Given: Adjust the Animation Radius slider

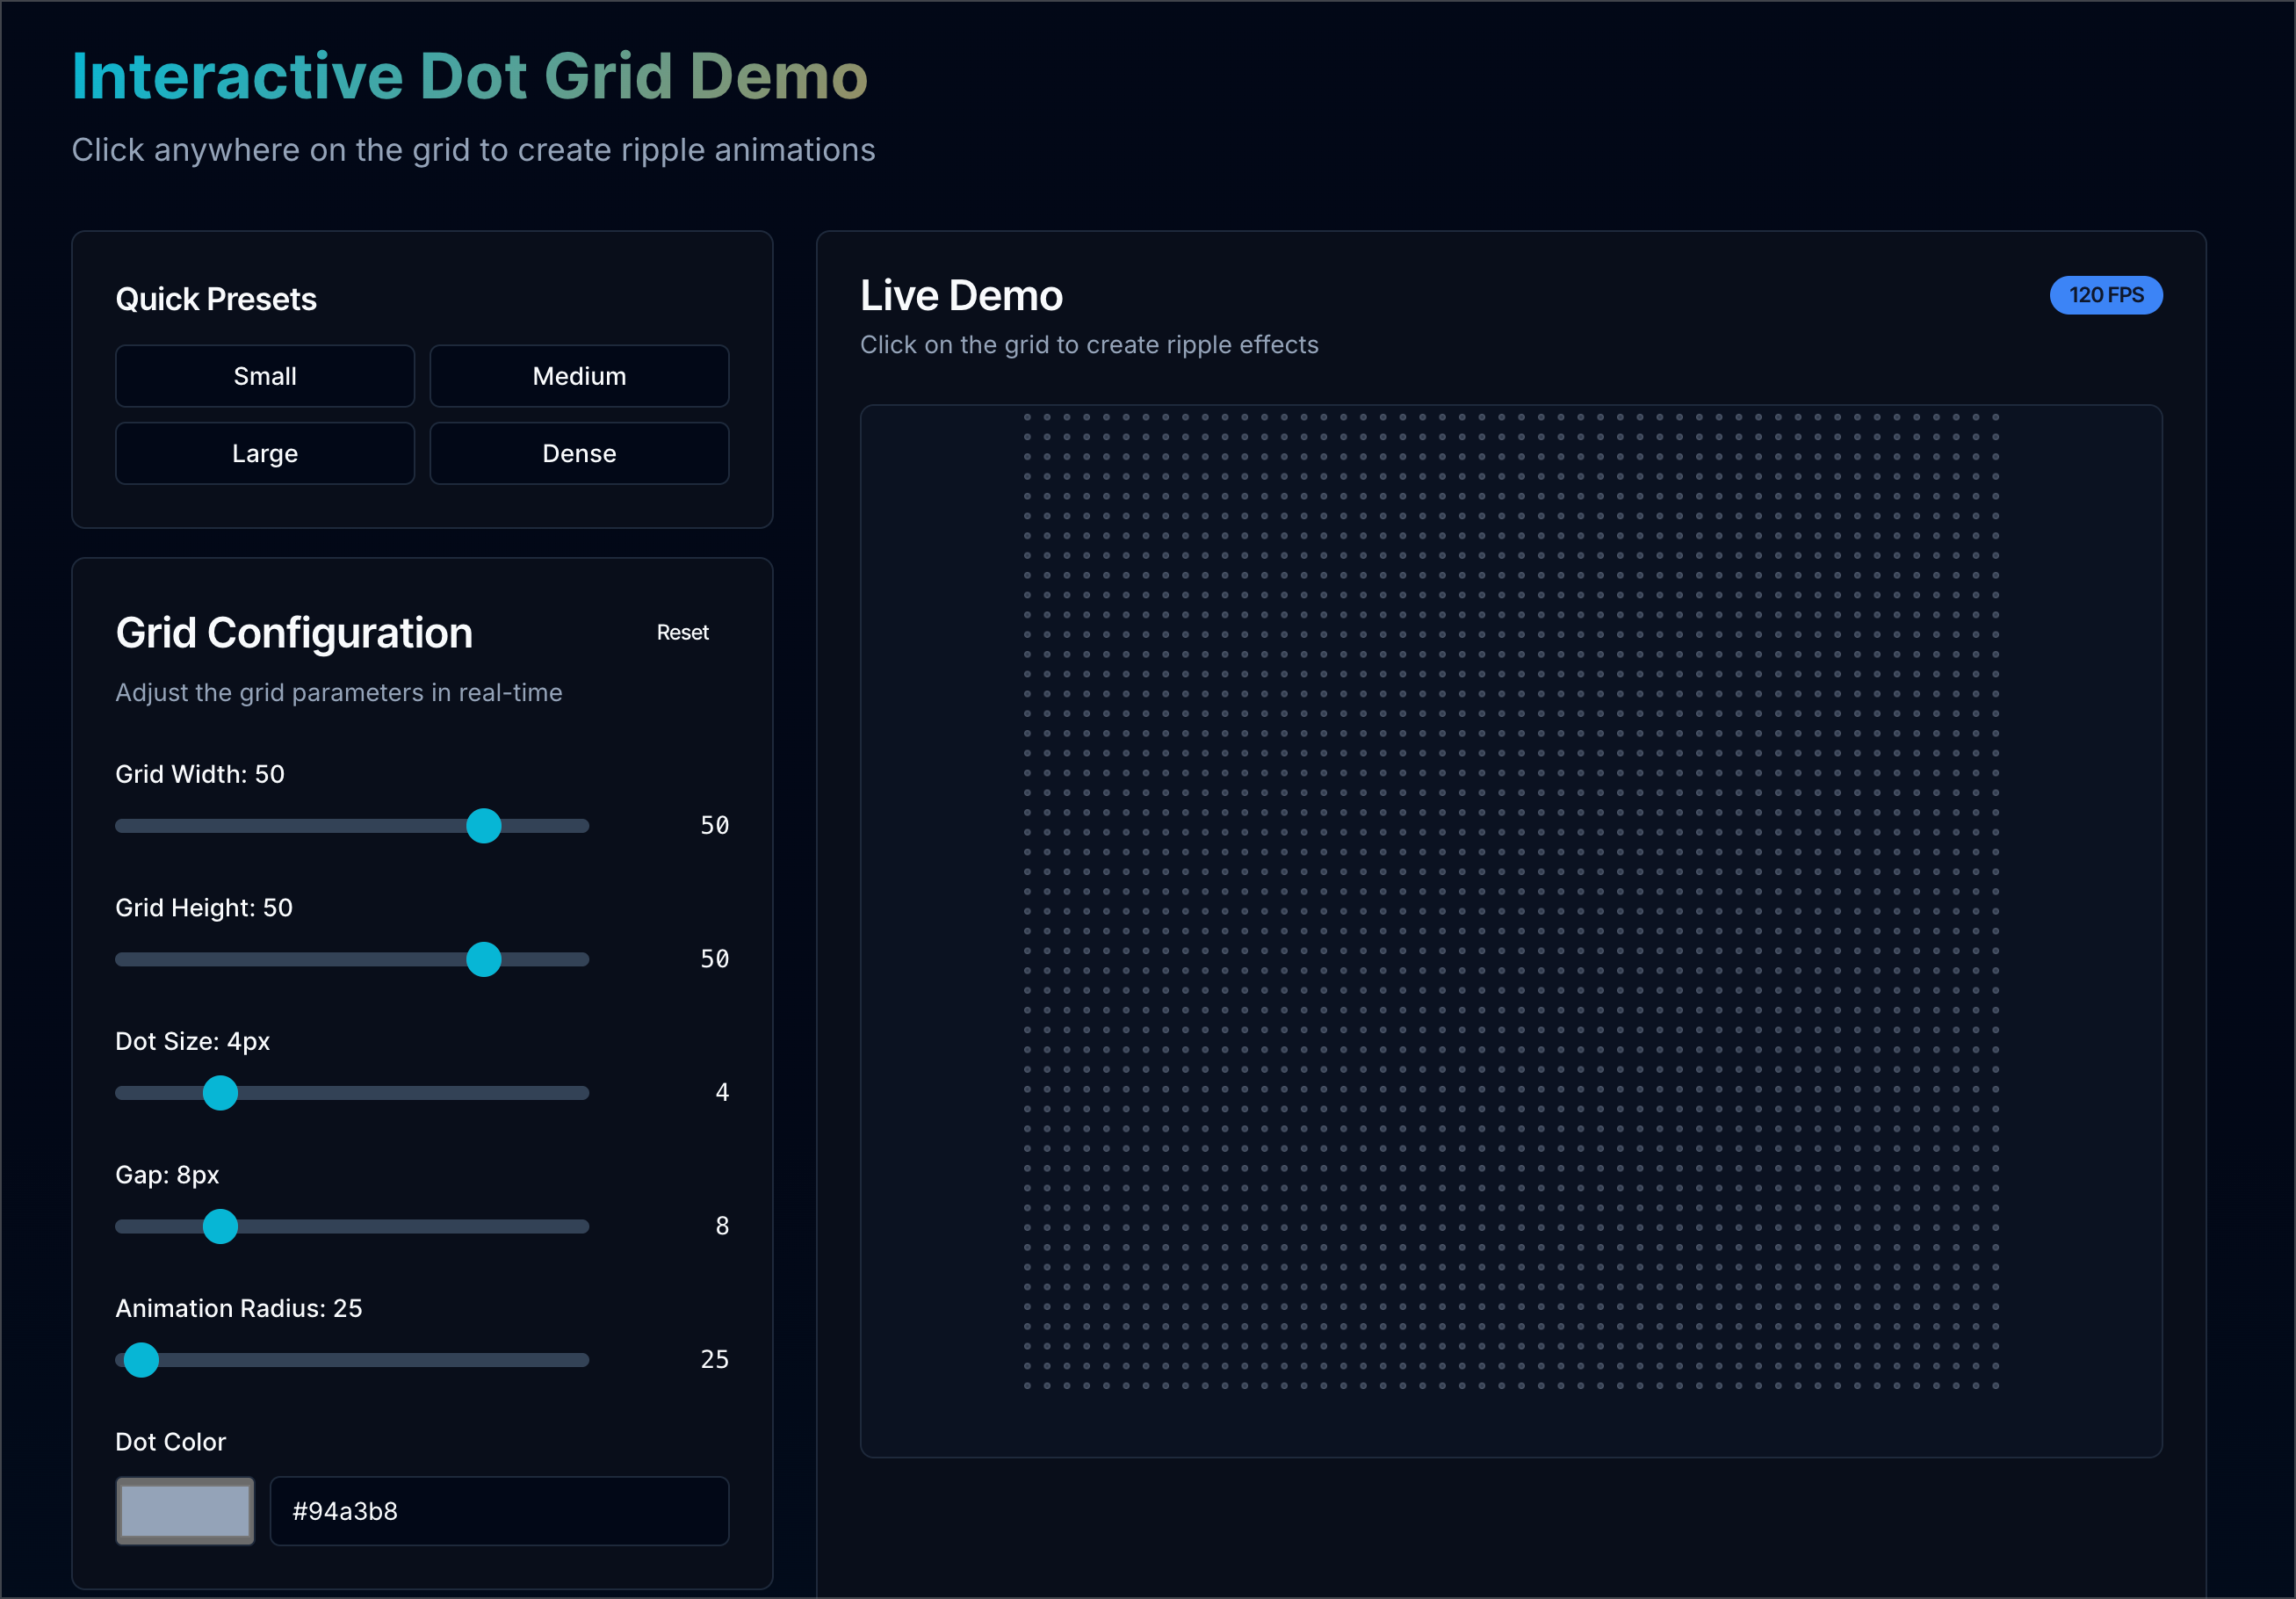Looking at the screenshot, I should (141, 1360).
